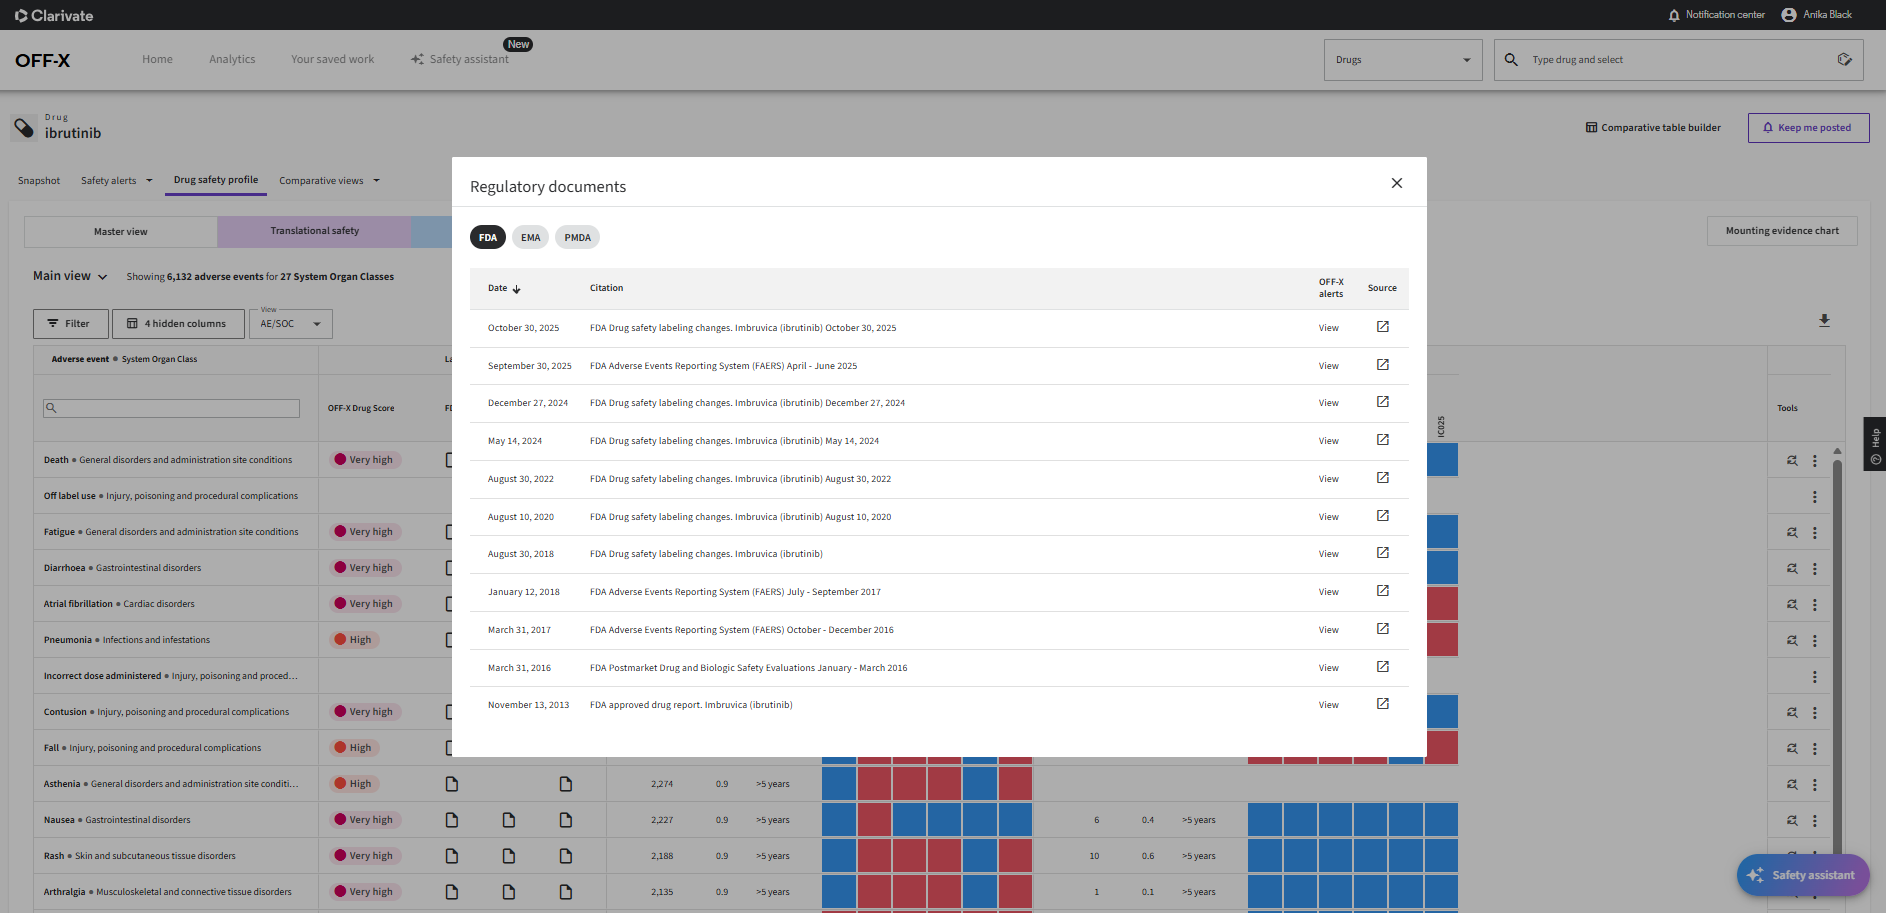Viewport: 1886px width, 913px height.
Task: Open source link for October 30, 2025 document
Action: pyautogui.click(x=1382, y=327)
